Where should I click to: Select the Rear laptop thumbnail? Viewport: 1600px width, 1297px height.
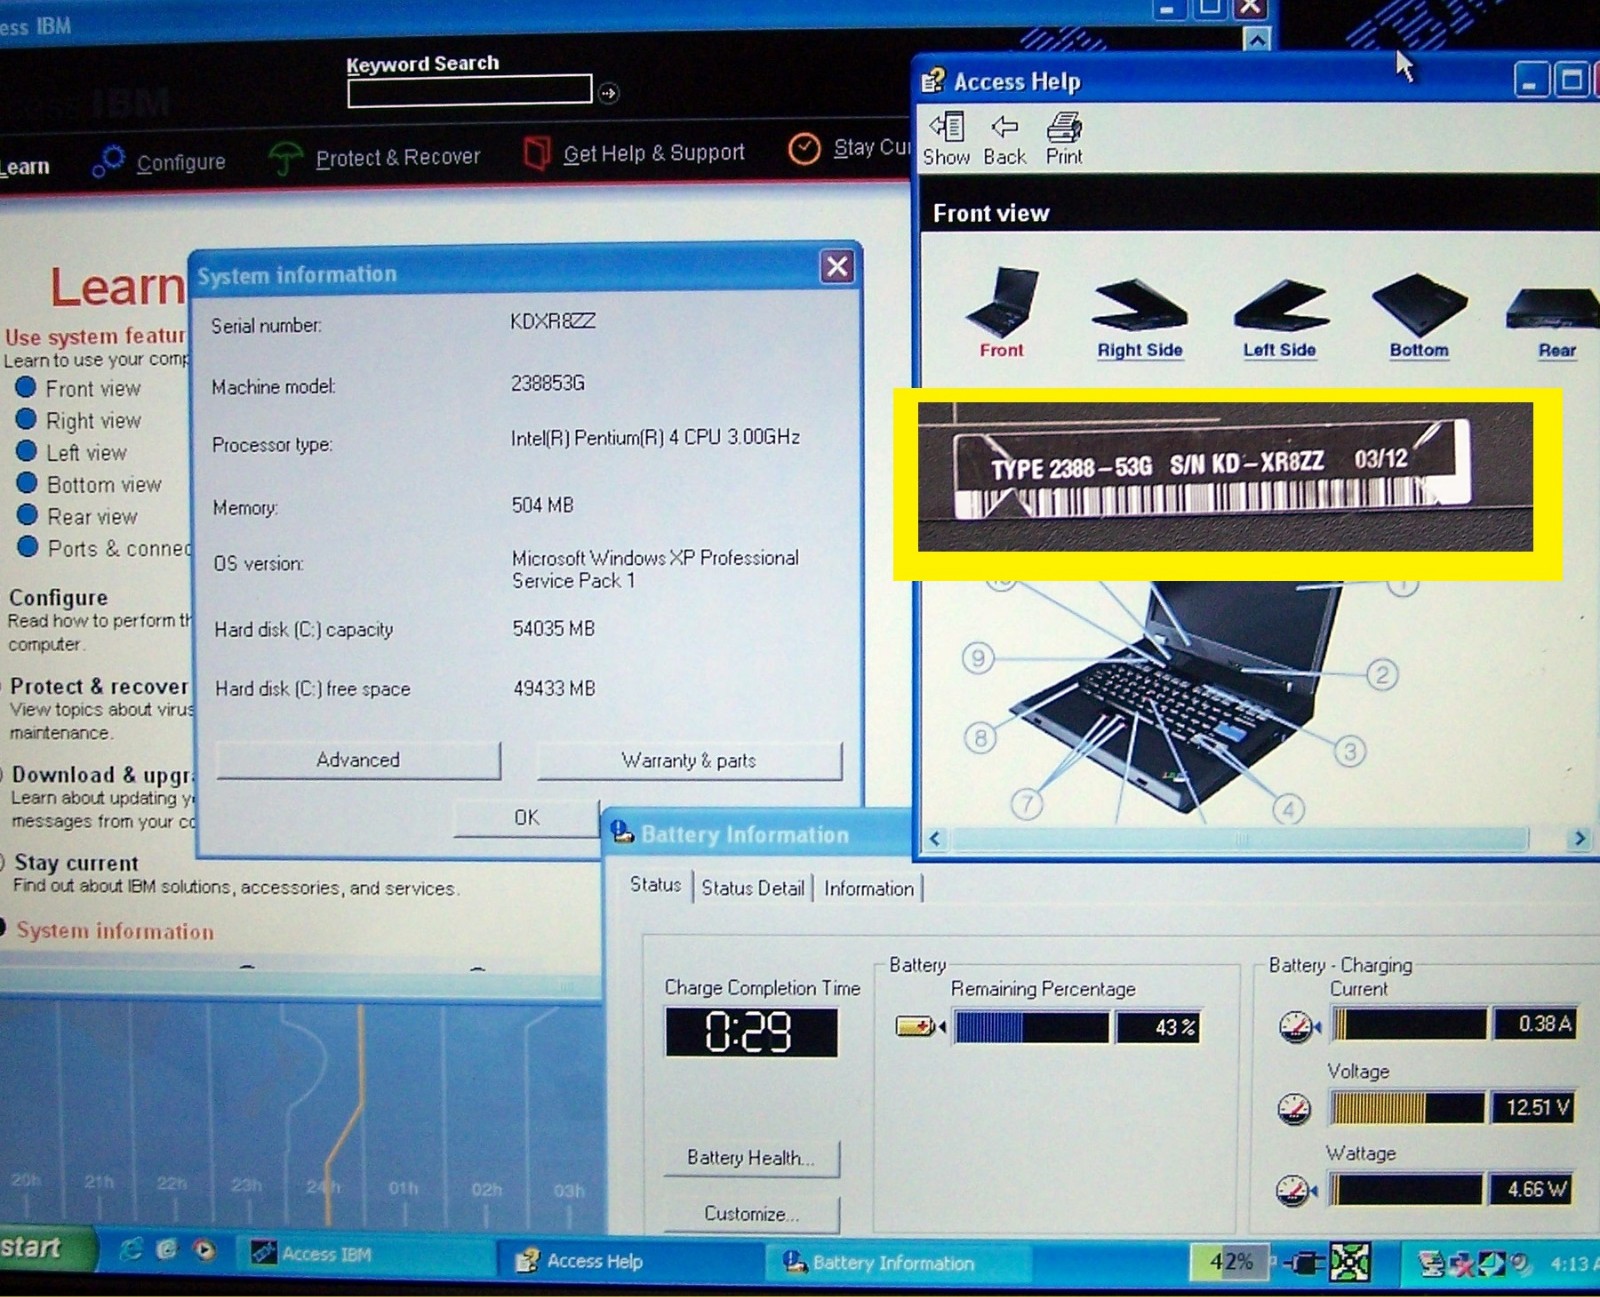1555,322
